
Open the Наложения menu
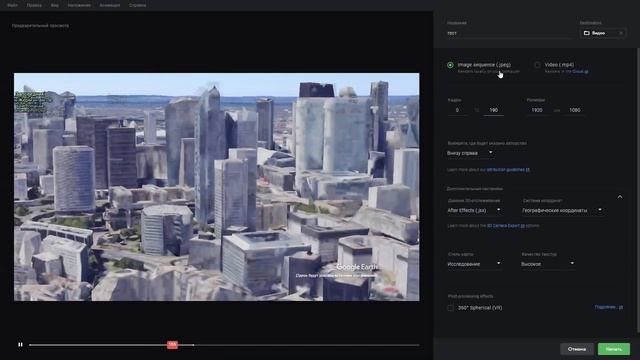79,5
